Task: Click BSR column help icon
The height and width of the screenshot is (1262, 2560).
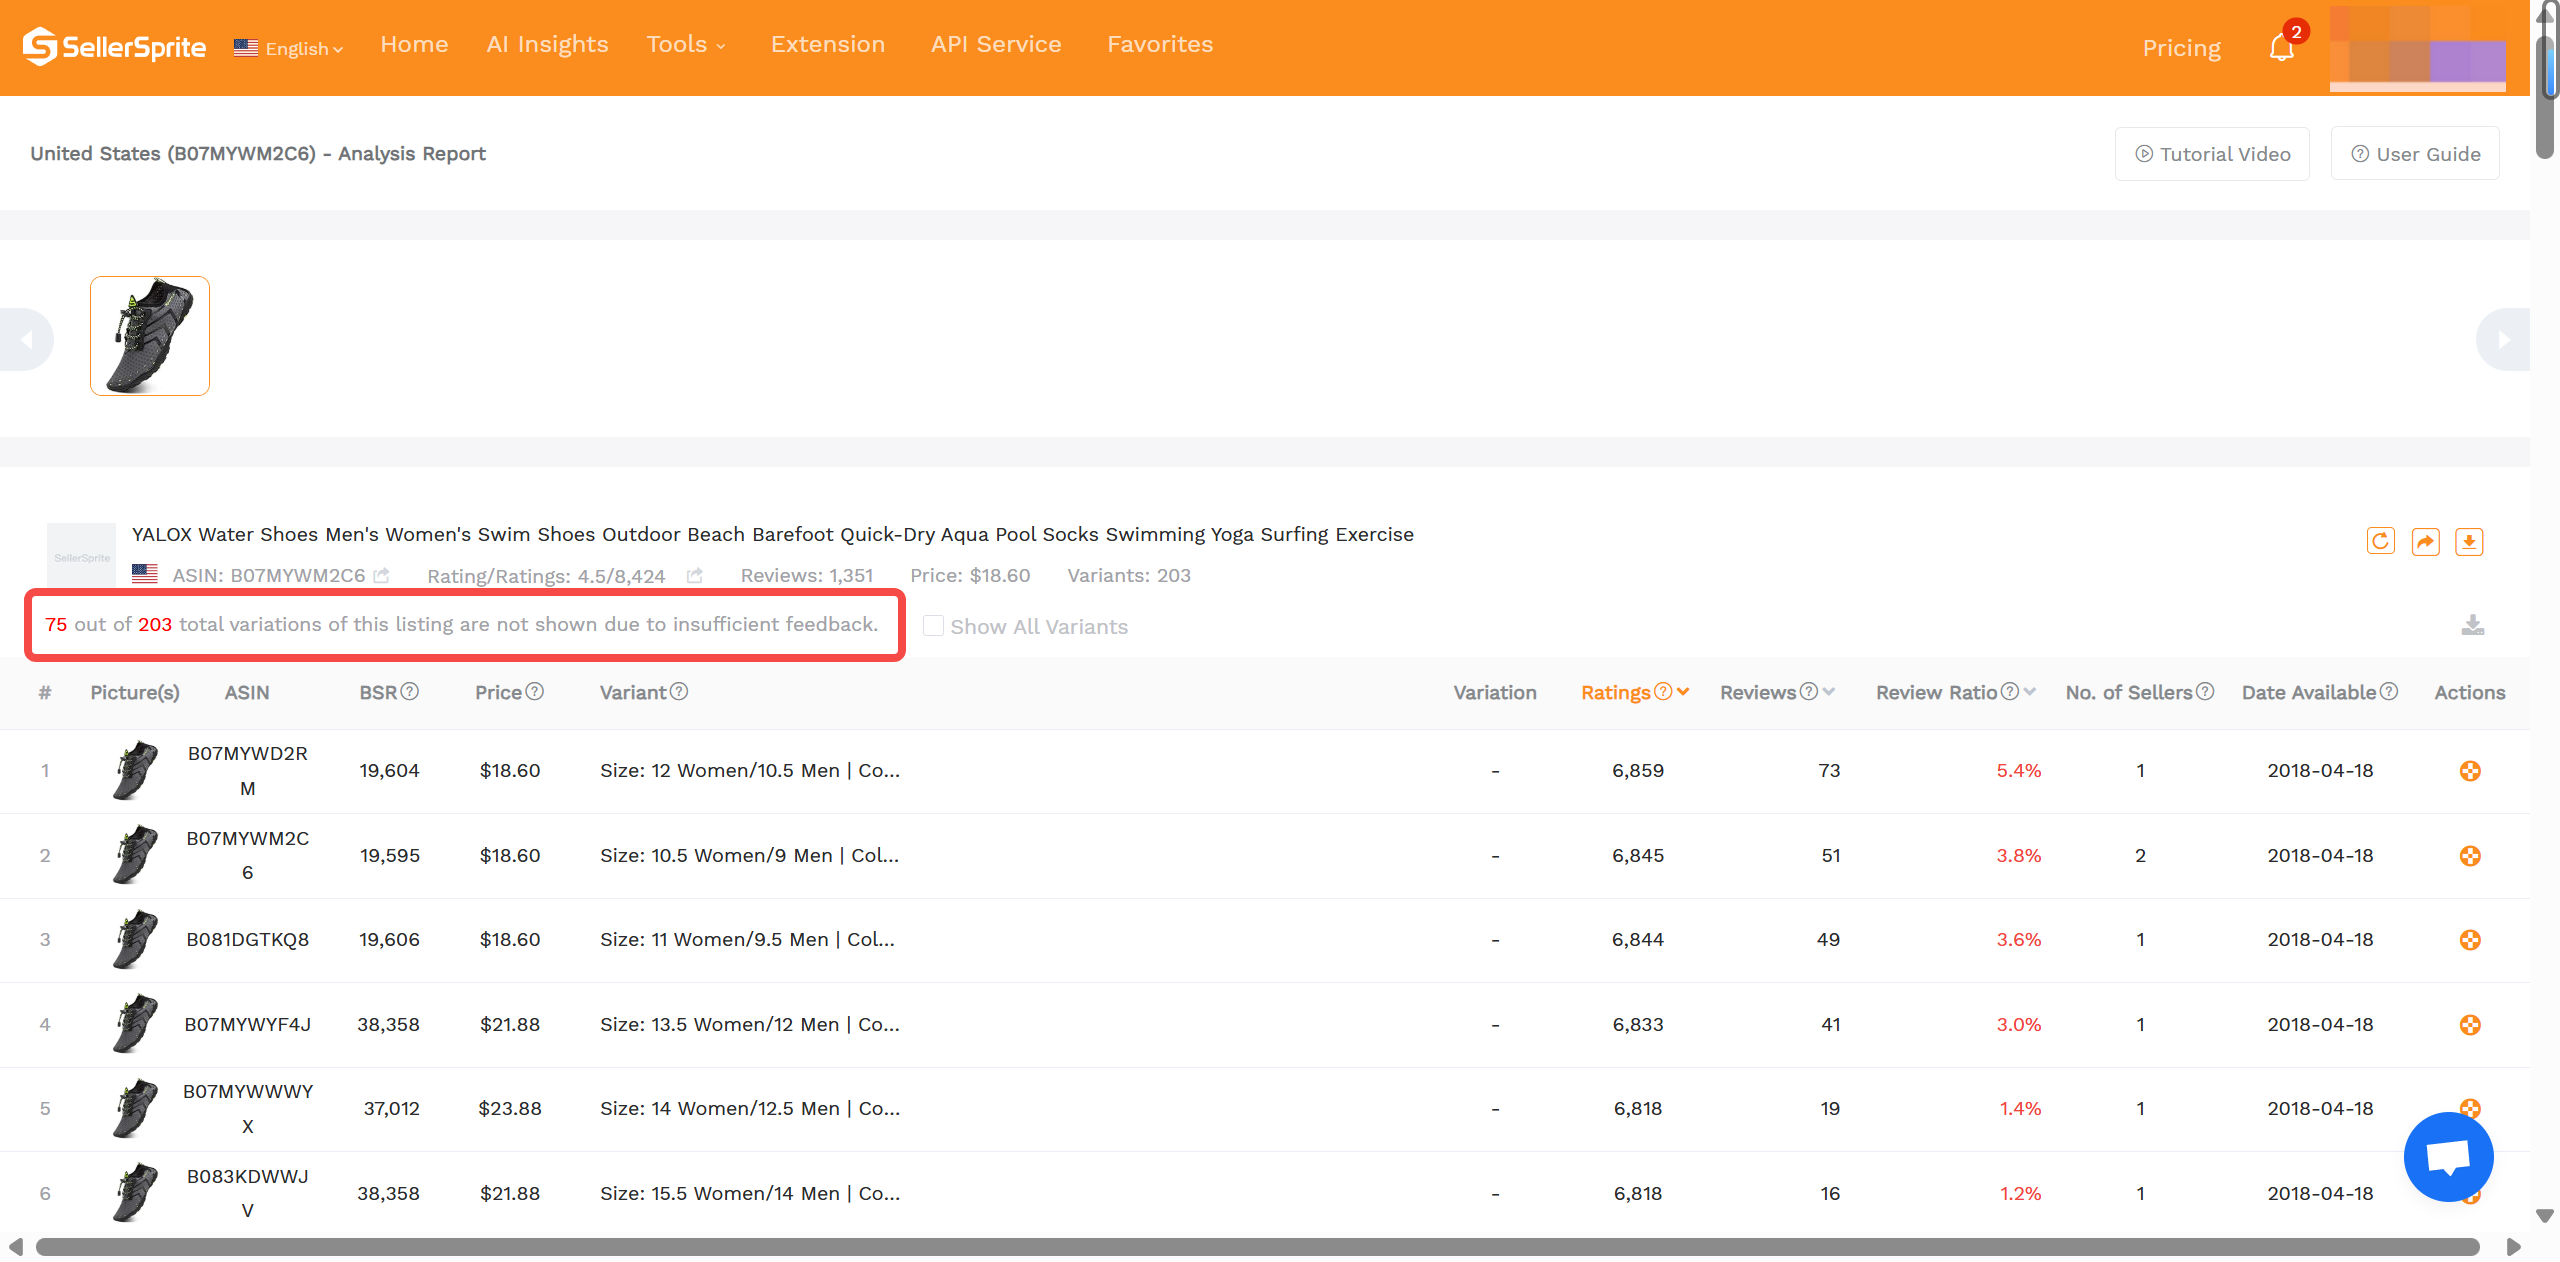Action: [410, 692]
